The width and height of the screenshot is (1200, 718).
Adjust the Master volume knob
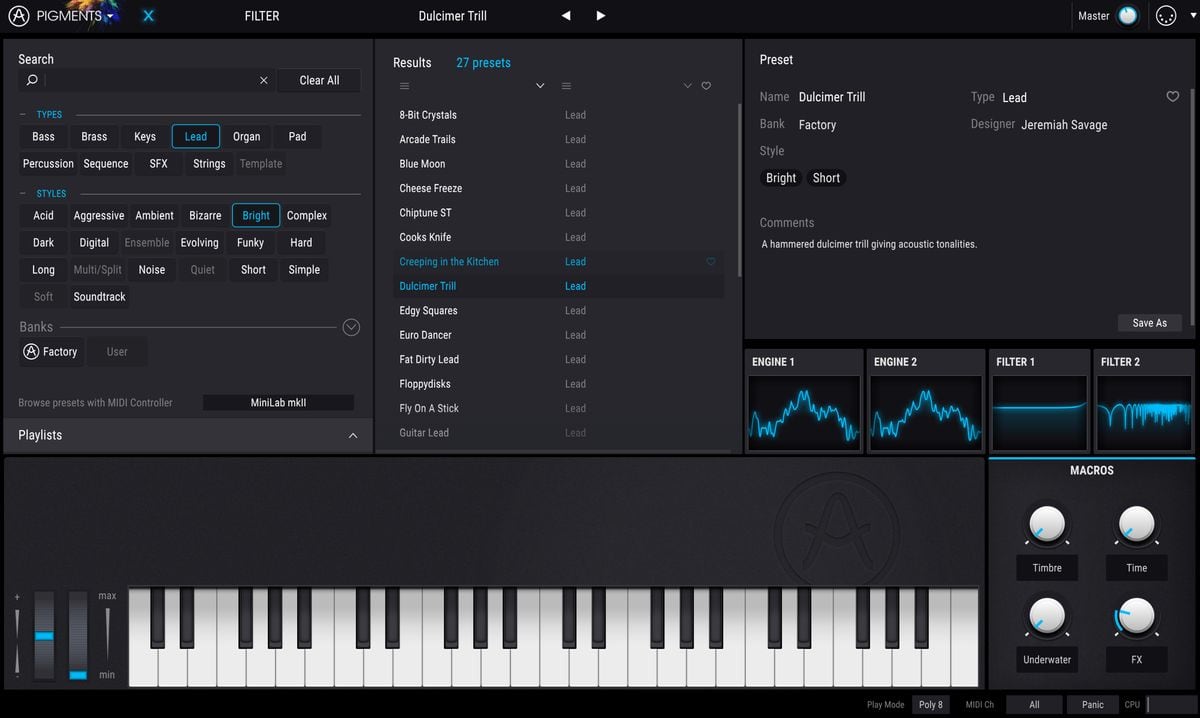(x=1128, y=16)
